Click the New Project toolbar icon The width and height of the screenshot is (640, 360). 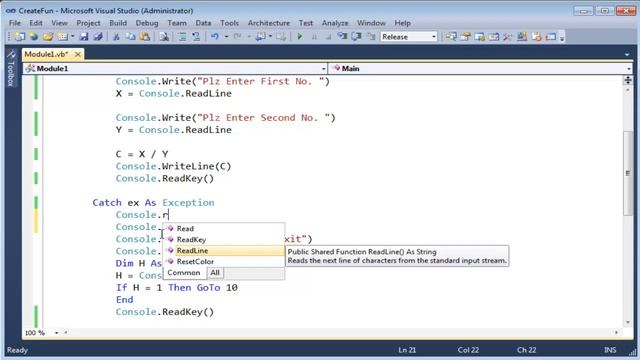point(19,37)
